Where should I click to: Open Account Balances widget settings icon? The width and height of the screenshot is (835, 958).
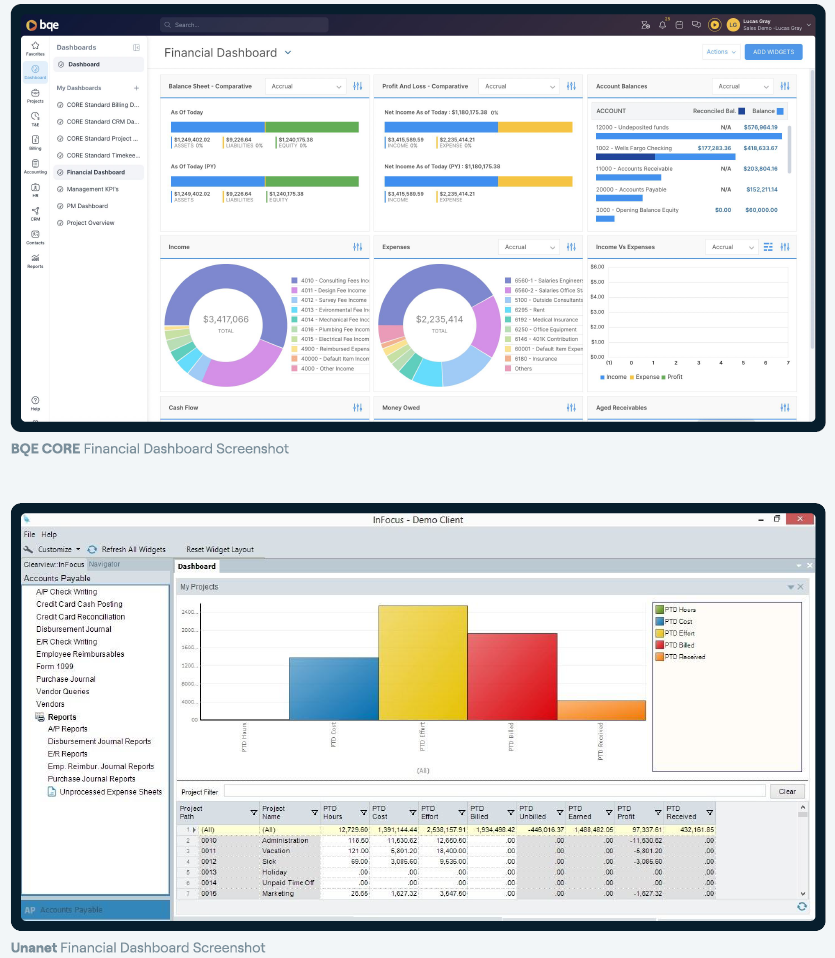click(785, 86)
